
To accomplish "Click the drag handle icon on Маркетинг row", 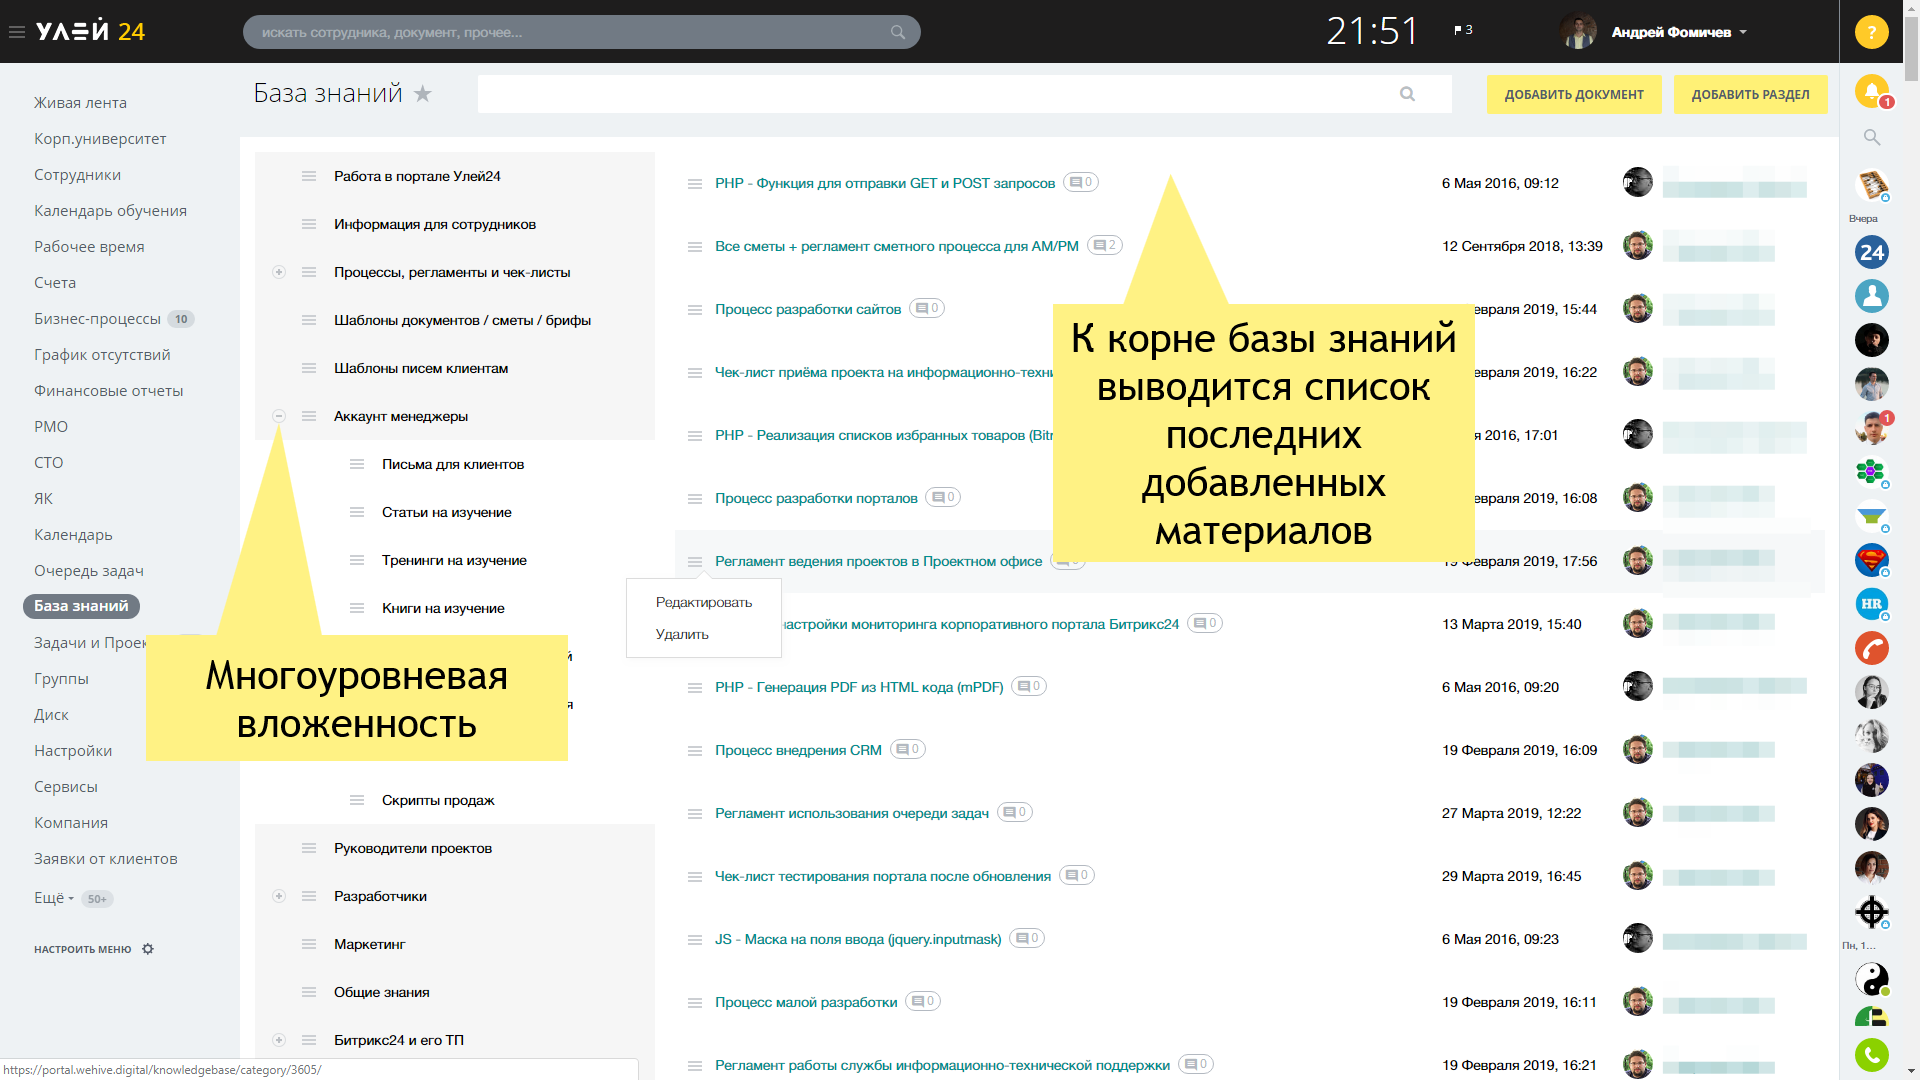I will 310,944.
